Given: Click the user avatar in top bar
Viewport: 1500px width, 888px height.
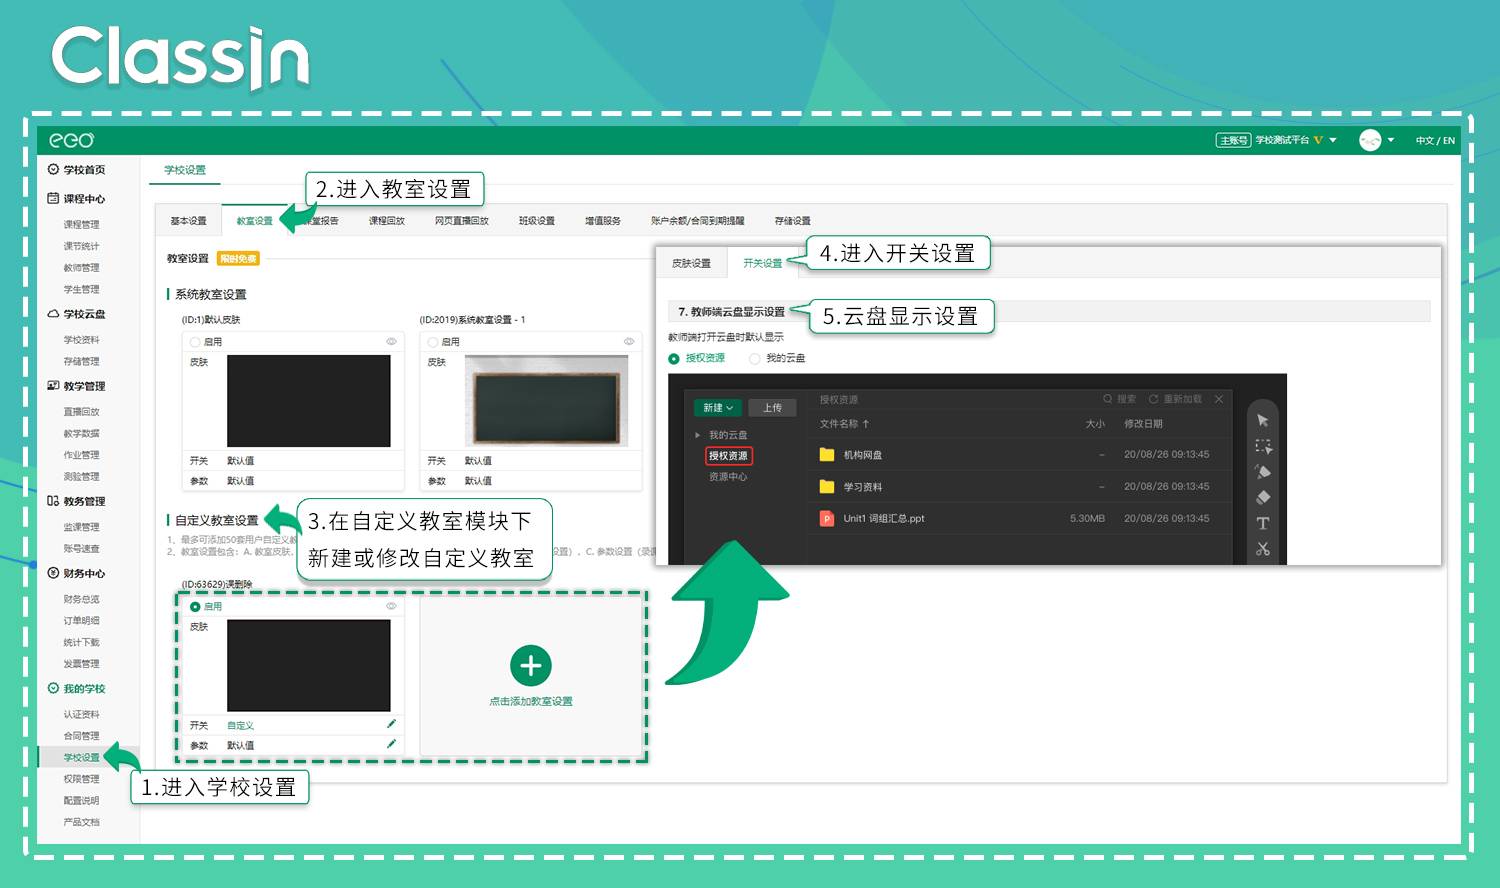Looking at the screenshot, I should [1370, 140].
